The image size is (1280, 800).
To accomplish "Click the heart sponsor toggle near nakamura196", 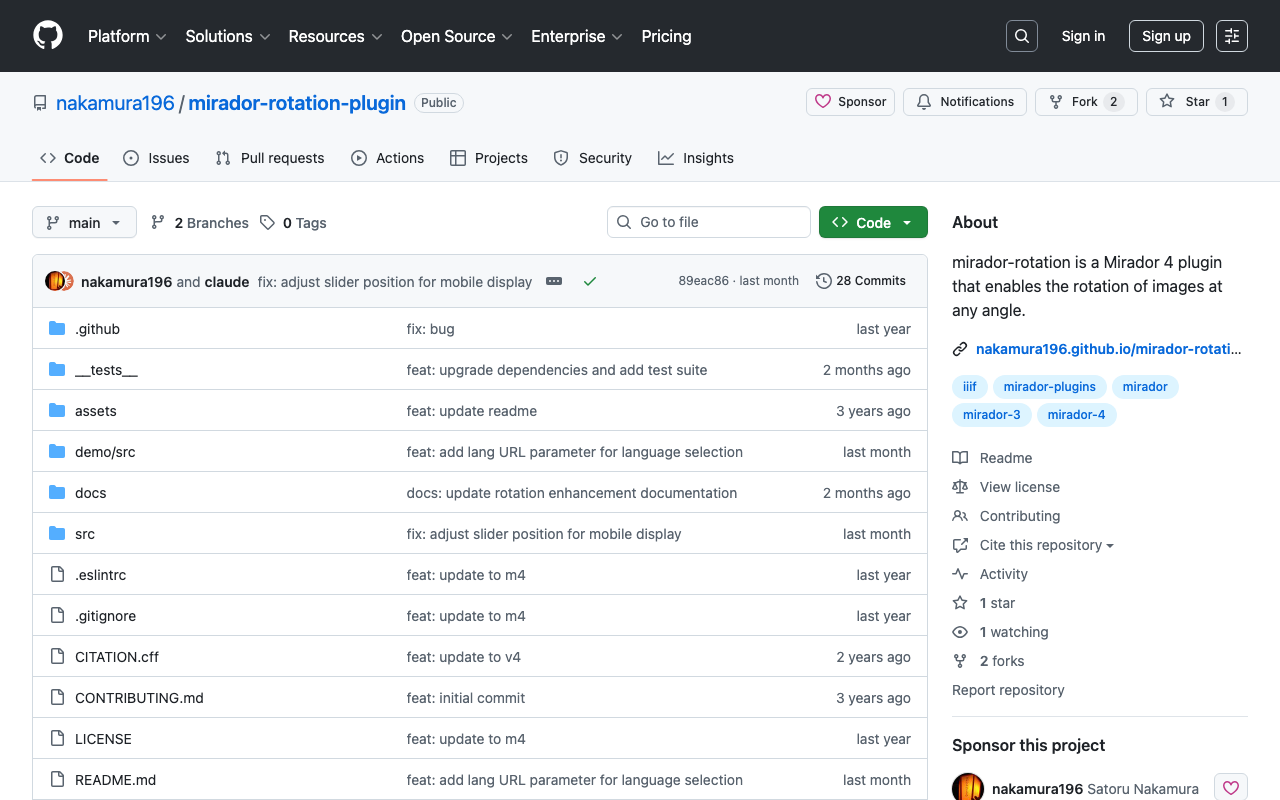I will (x=1231, y=787).
